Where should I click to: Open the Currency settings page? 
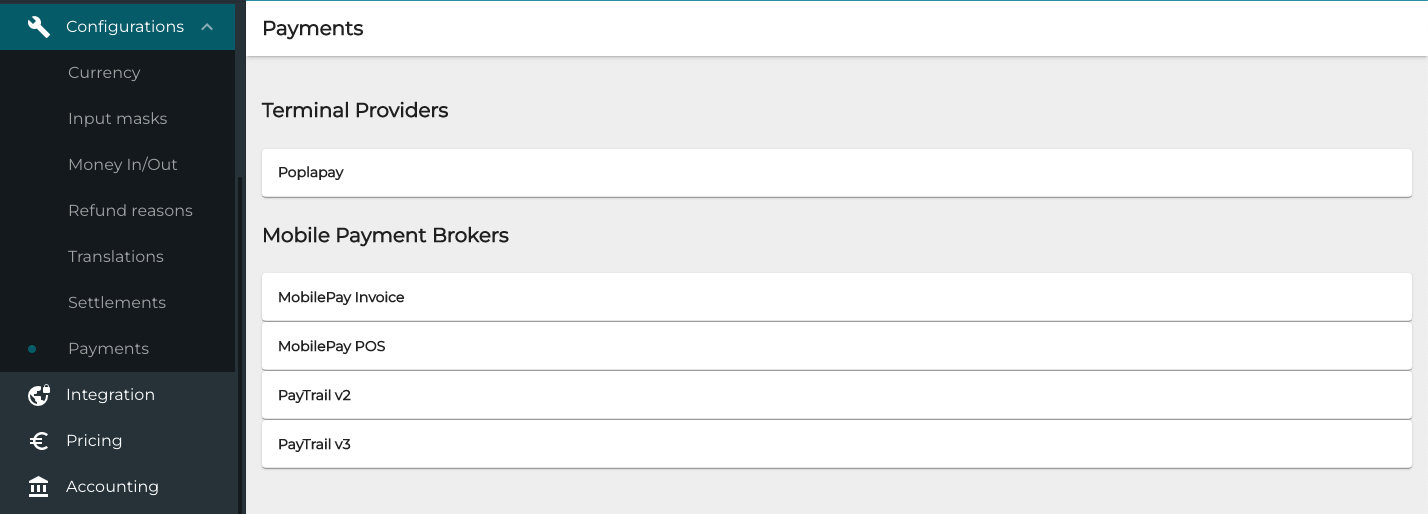coord(104,73)
